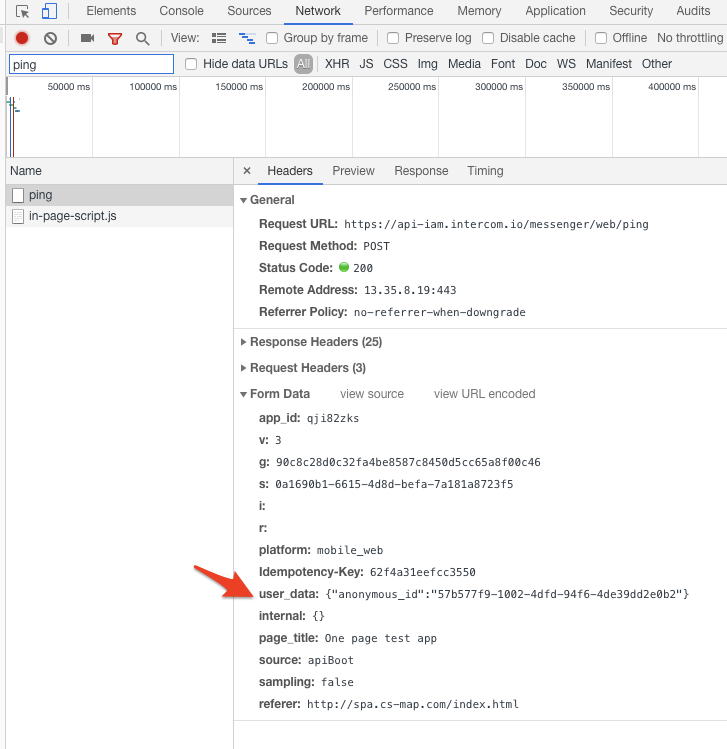The height and width of the screenshot is (749, 727).
Task: Click the timeline overview waterfall marks
Action: (13, 106)
